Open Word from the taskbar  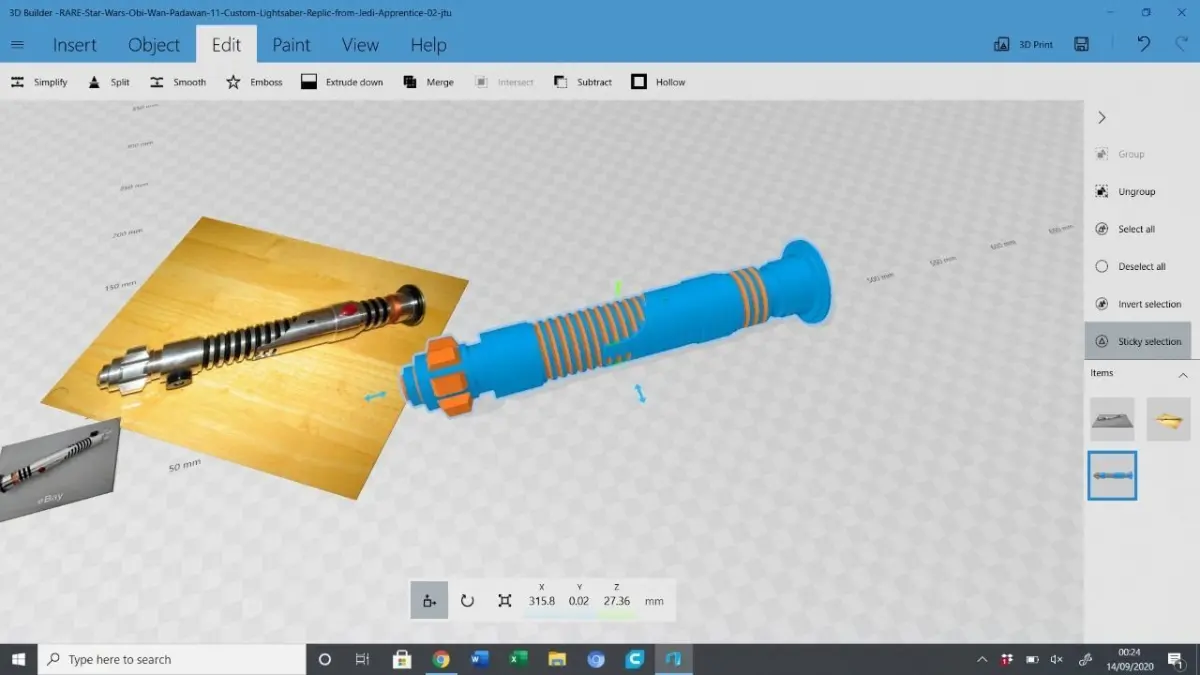(x=479, y=659)
